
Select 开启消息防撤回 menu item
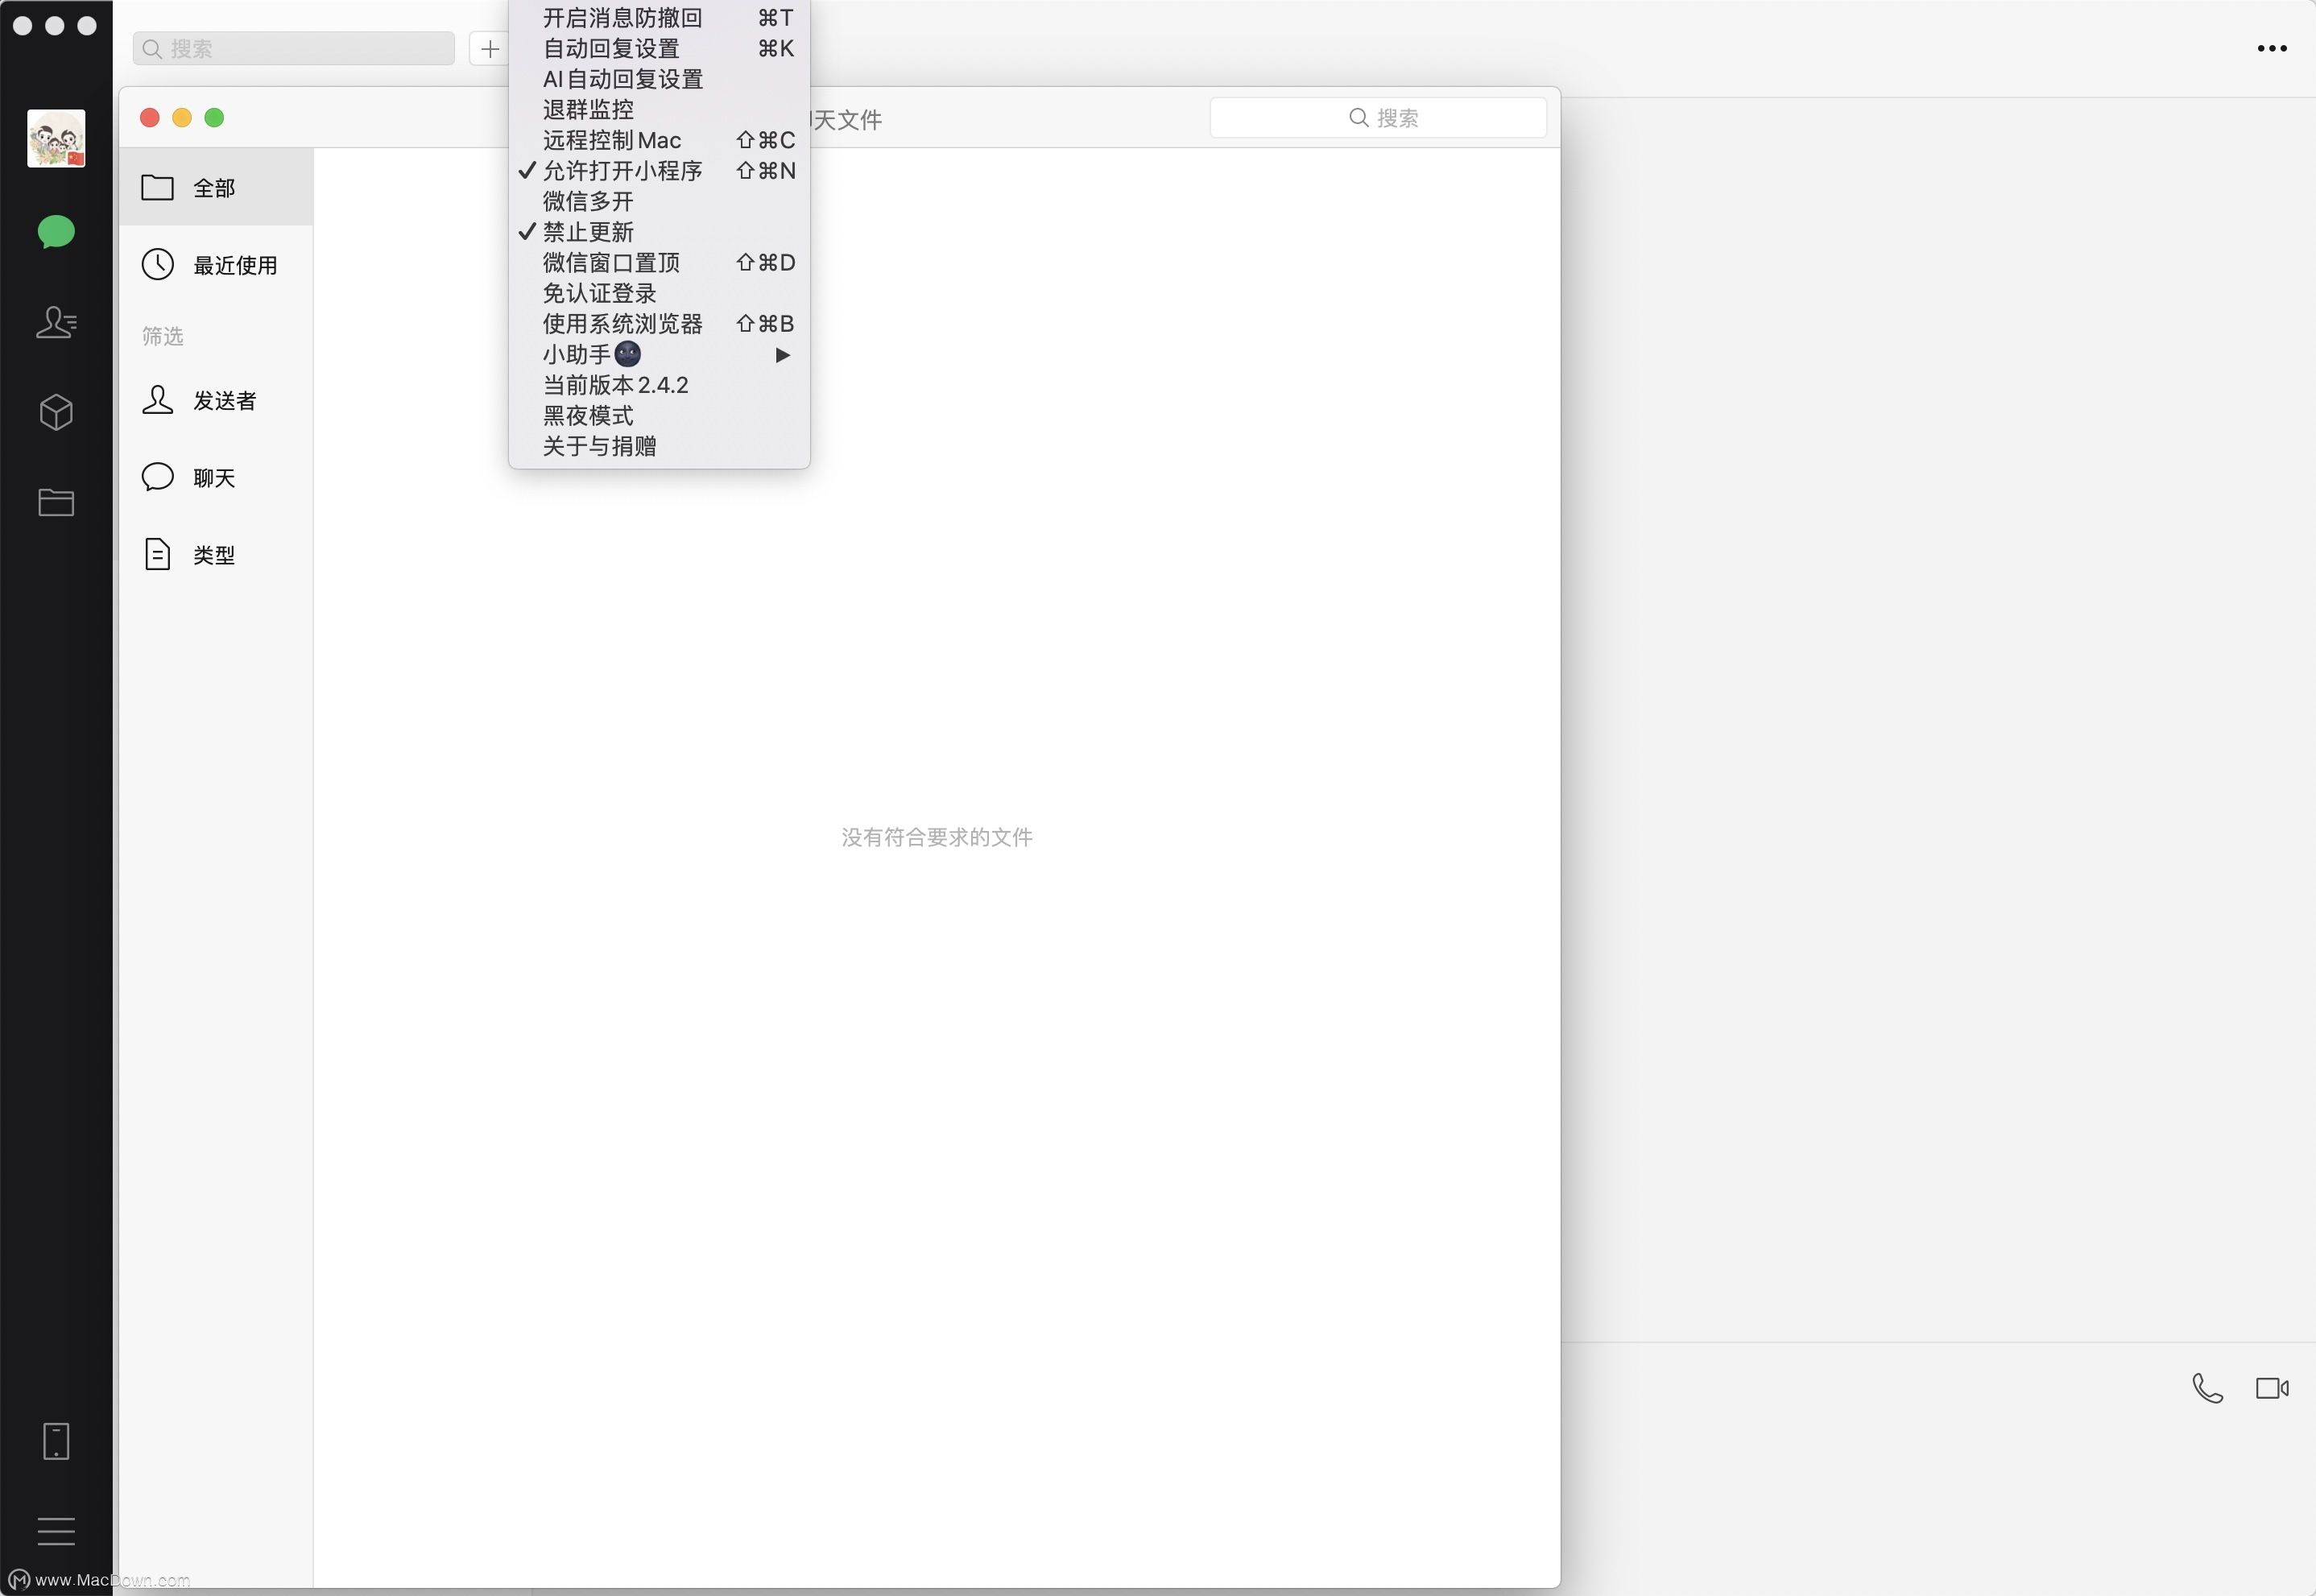pyautogui.click(x=621, y=17)
